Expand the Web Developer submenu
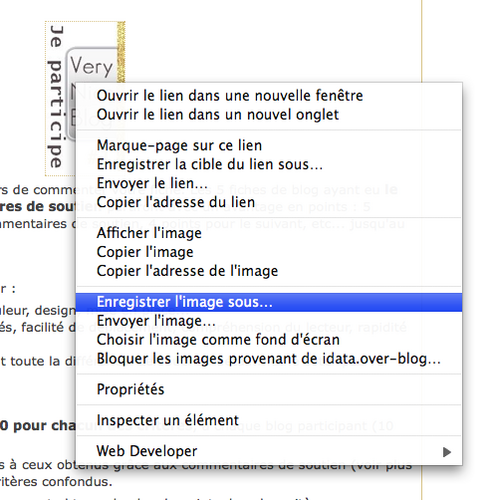This screenshot has height=500, width=495. click(269, 451)
